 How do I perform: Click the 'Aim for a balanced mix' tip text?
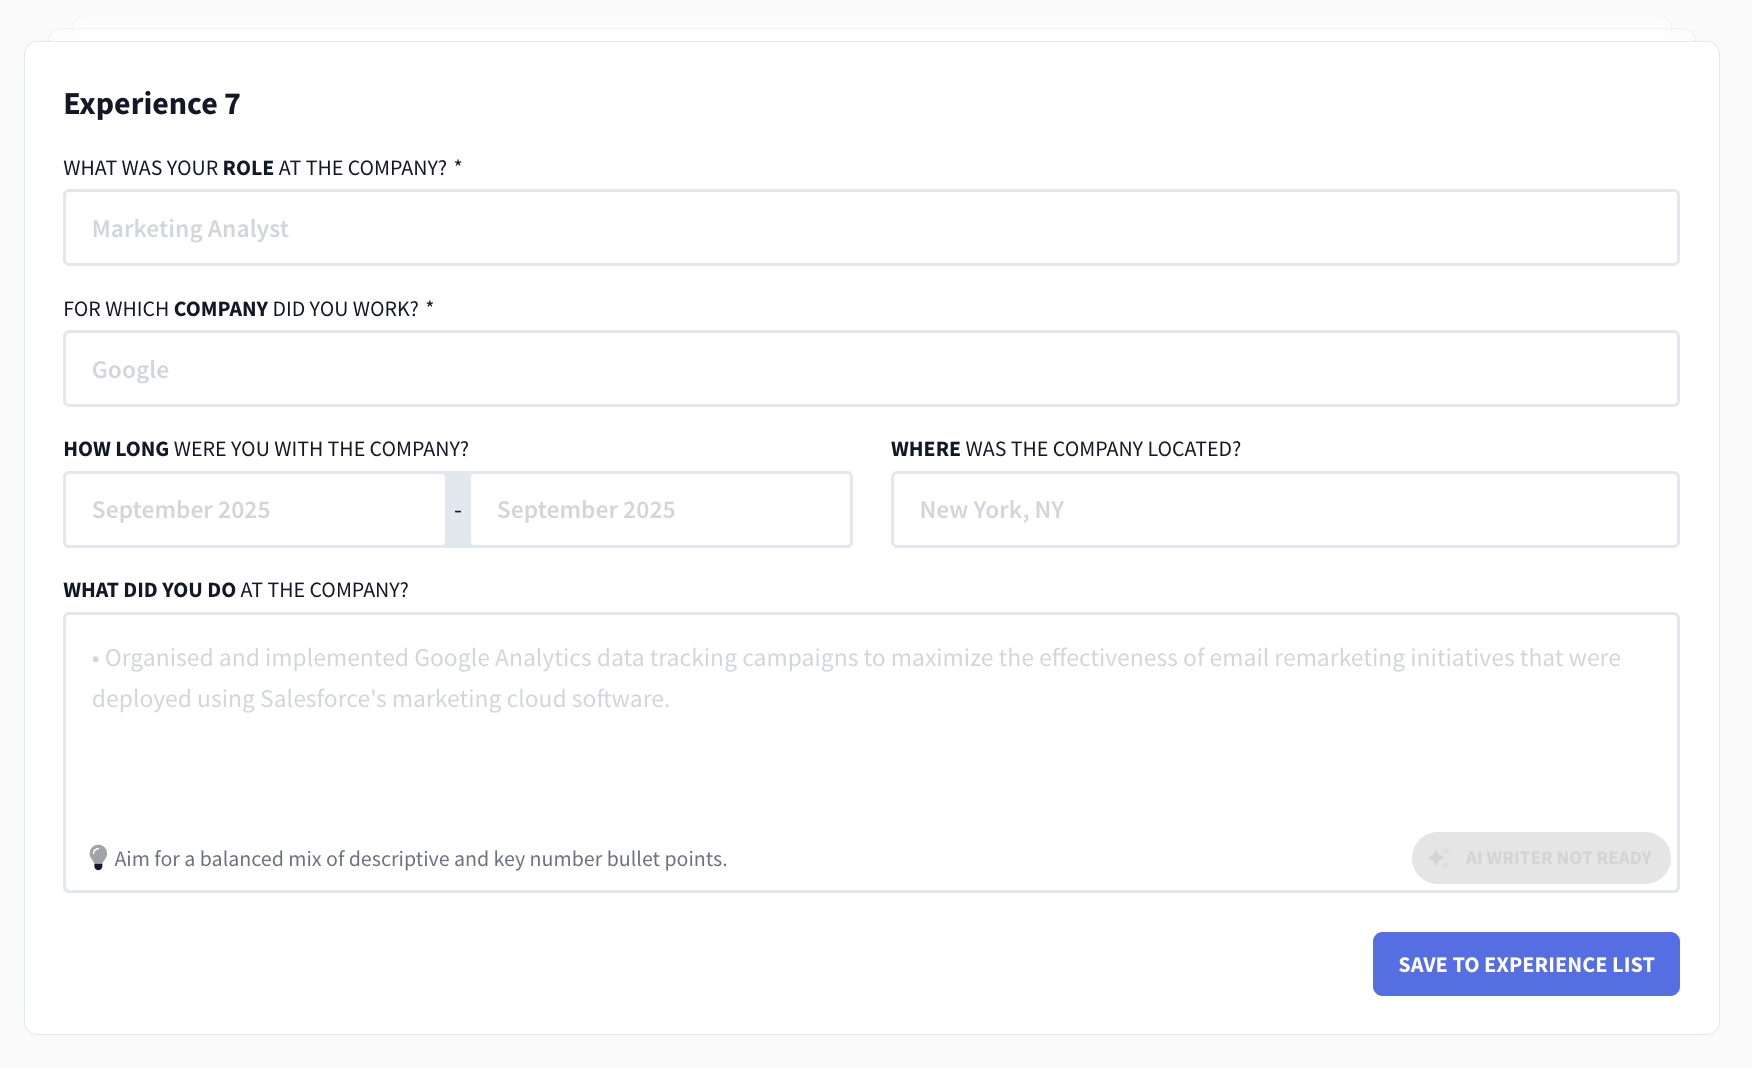coord(420,859)
